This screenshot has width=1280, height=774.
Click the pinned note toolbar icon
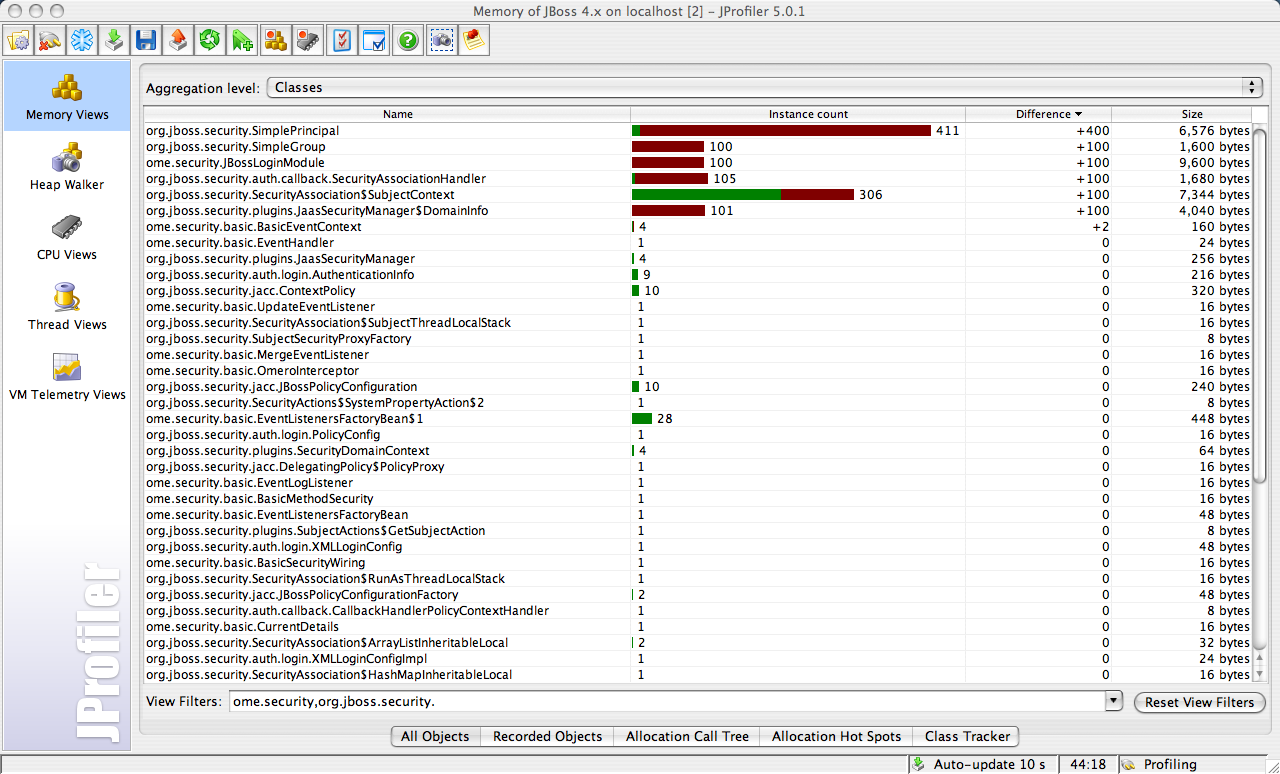click(x=474, y=40)
